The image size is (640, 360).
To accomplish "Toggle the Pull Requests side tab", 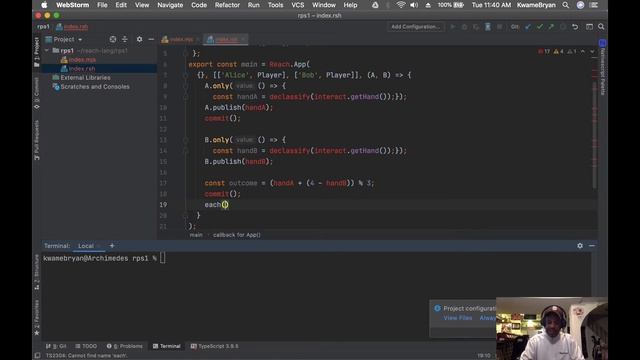I will pyautogui.click(x=37, y=140).
